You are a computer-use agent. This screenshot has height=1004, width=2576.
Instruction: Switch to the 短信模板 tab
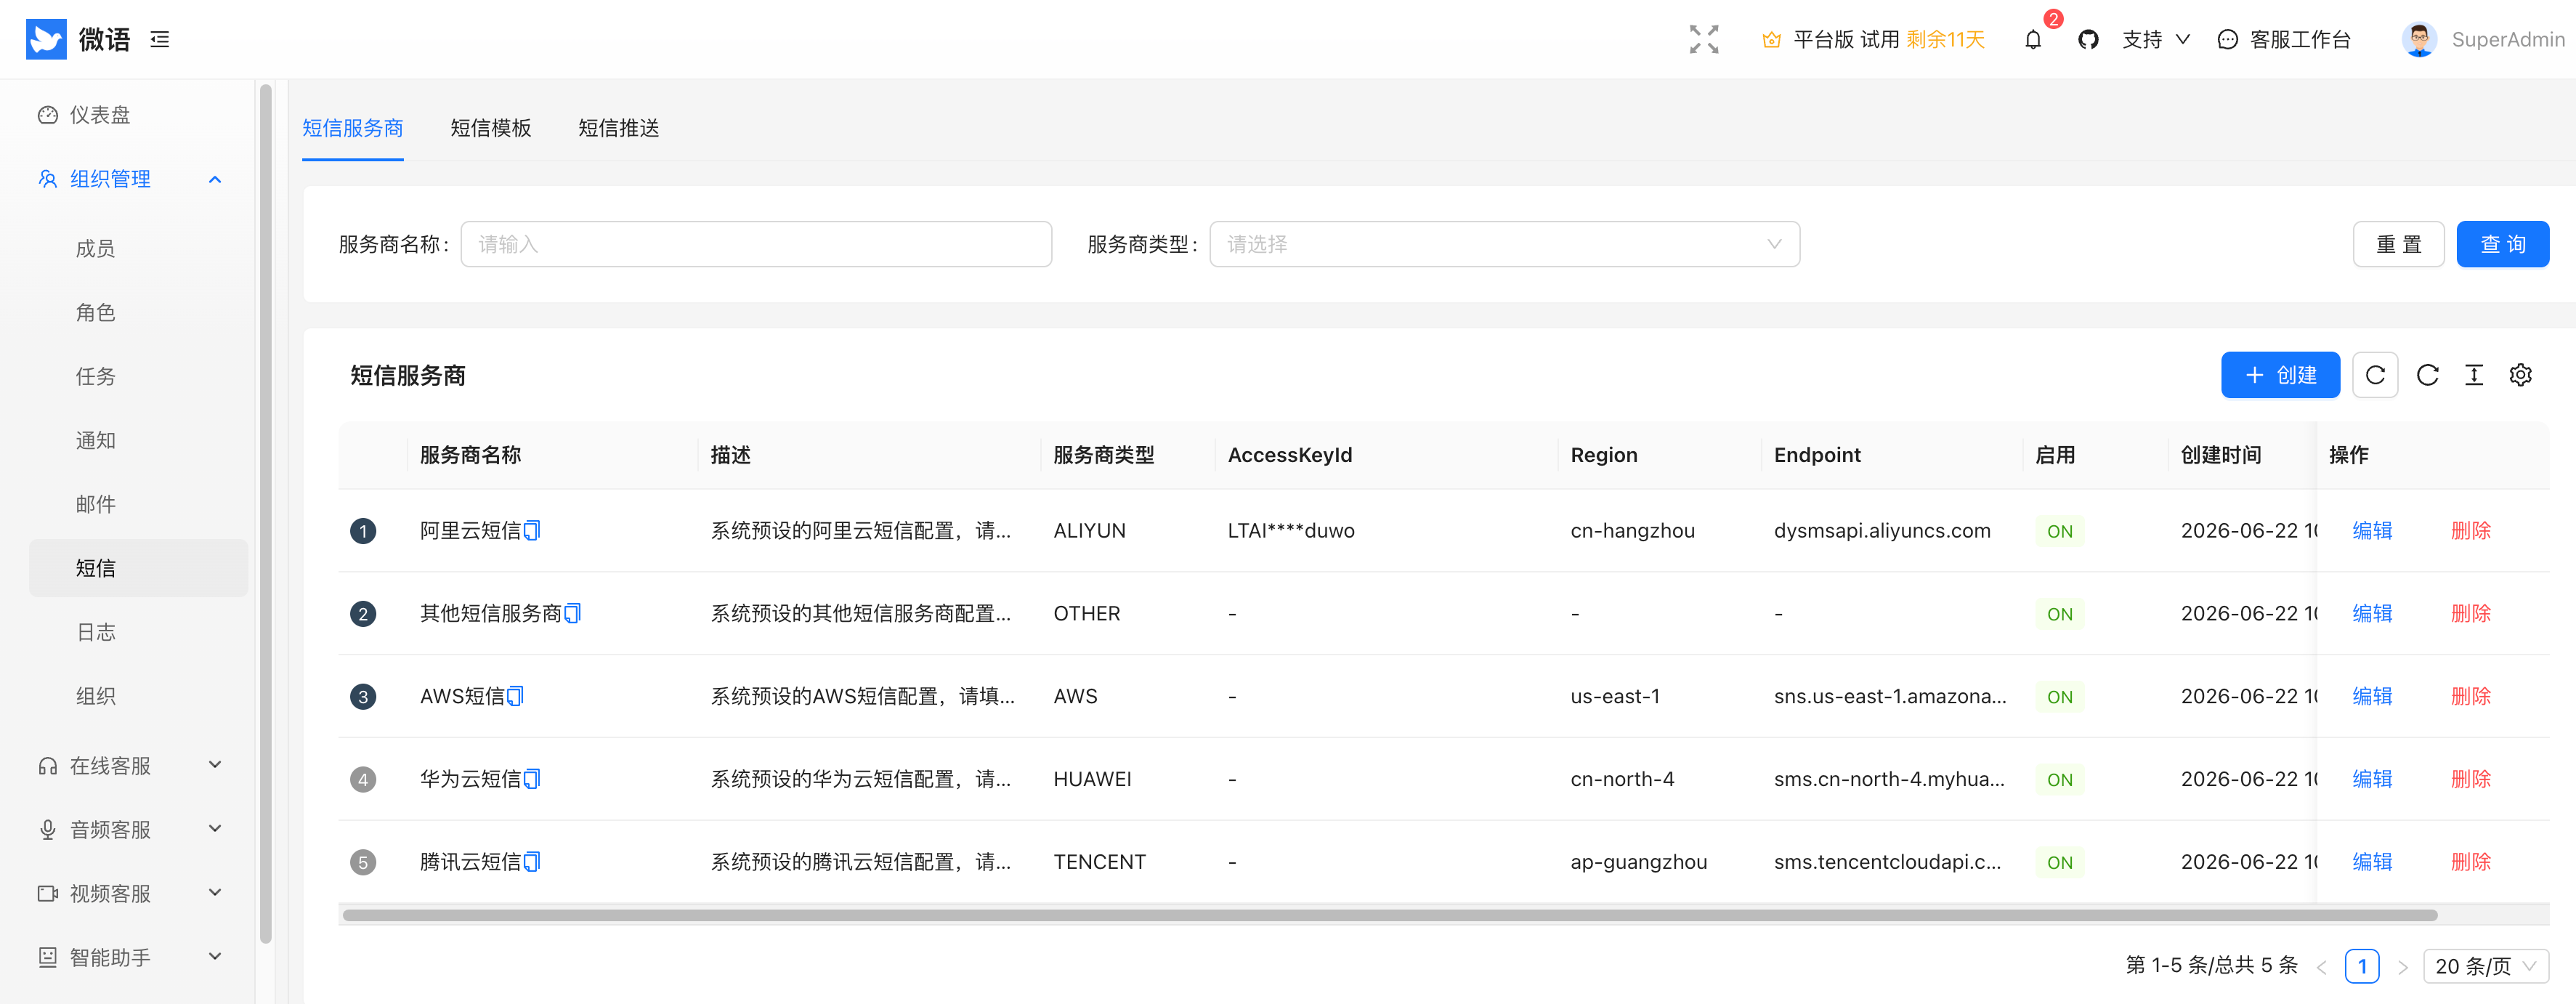(490, 128)
